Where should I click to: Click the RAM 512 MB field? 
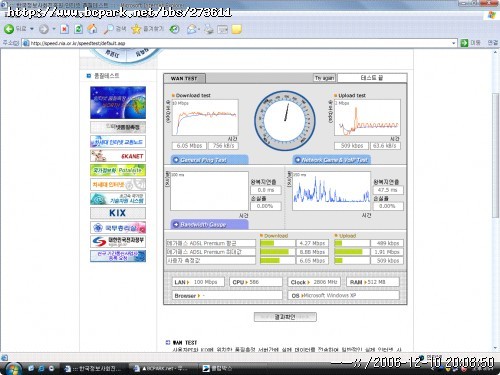click(x=373, y=282)
